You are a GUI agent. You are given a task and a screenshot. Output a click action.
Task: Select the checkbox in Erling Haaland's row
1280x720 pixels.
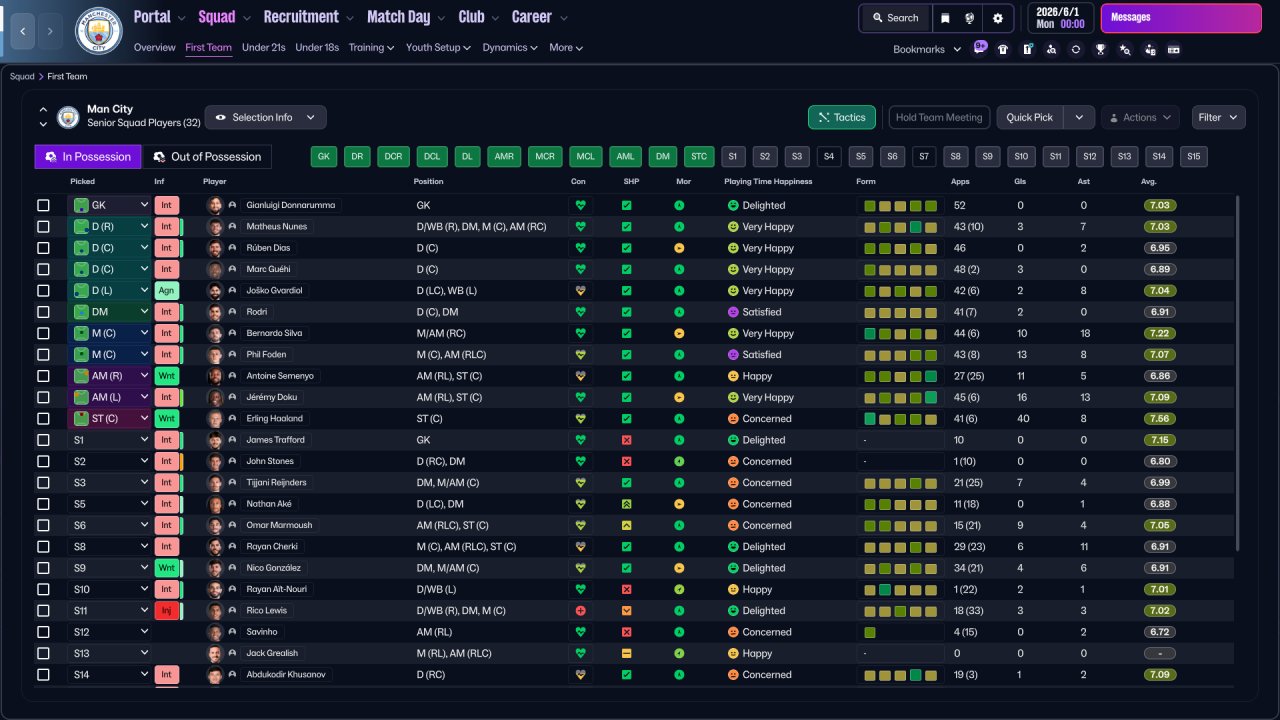tap(43, 419)
